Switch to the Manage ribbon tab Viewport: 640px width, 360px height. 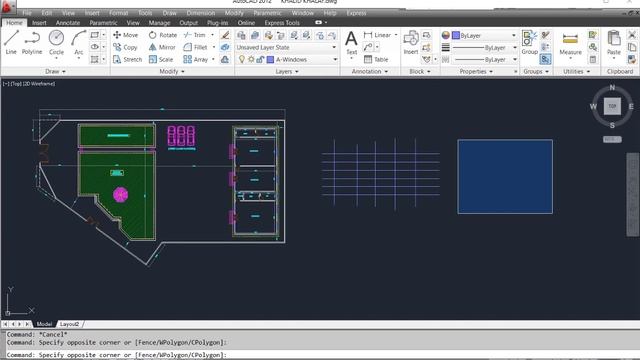[159, 23]
